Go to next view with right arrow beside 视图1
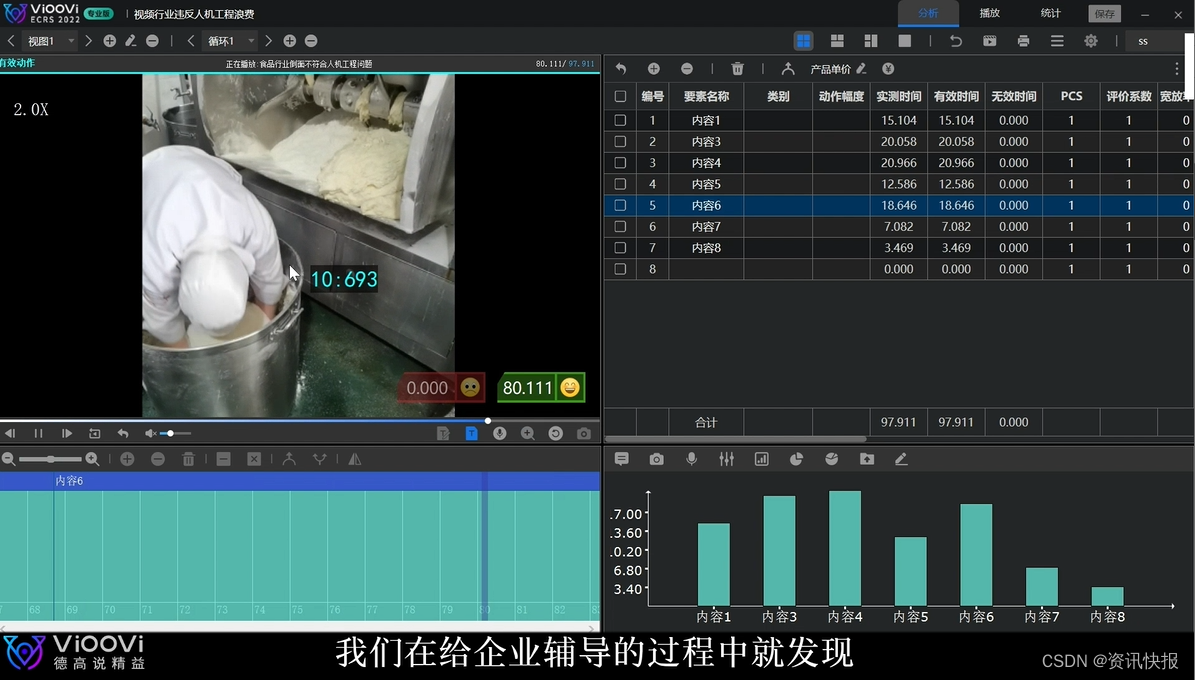 tap(88, 41)
